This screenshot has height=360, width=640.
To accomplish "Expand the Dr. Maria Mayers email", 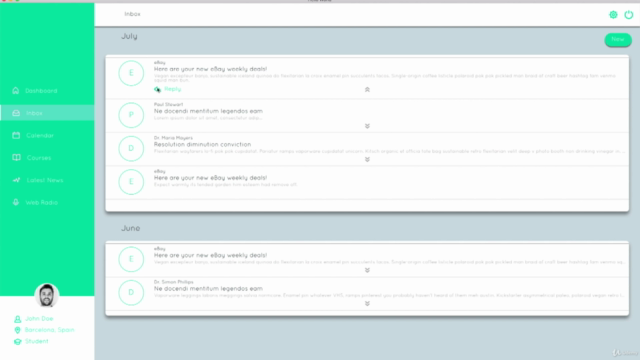I will pos(367,160).
